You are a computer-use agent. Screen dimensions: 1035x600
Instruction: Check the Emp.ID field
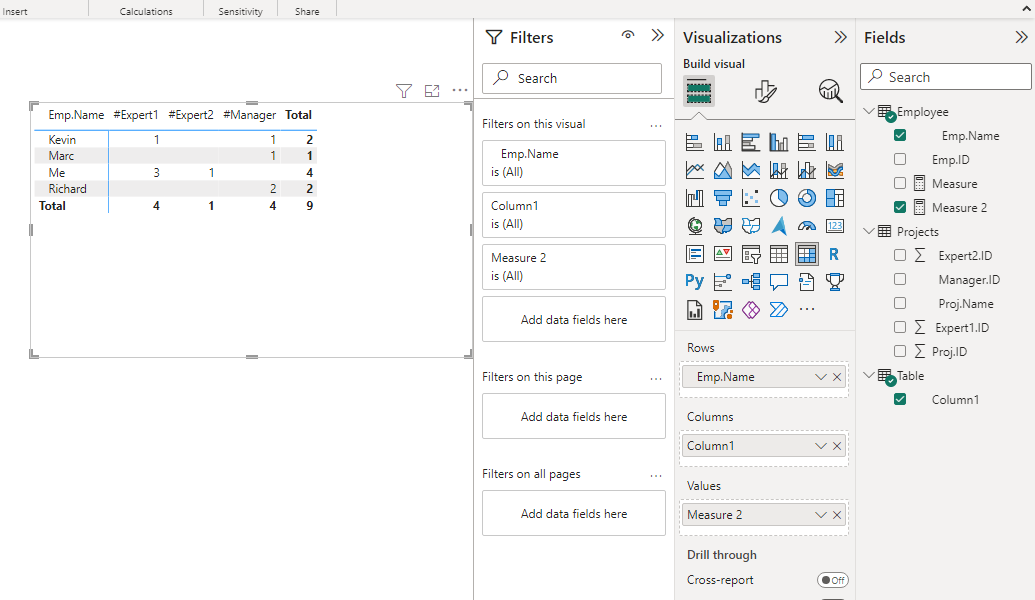click(x=900, y=159)
